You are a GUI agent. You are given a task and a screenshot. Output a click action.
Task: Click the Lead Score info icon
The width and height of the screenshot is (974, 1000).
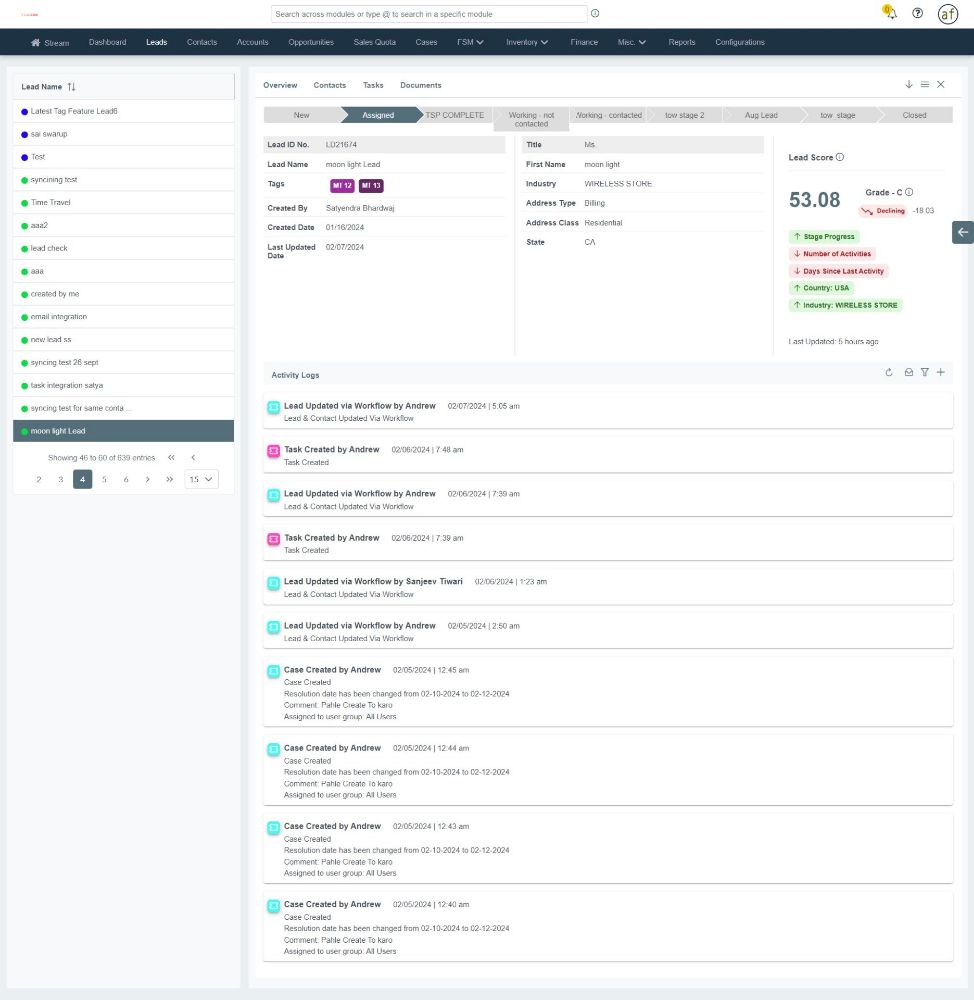tap(840, 157)
